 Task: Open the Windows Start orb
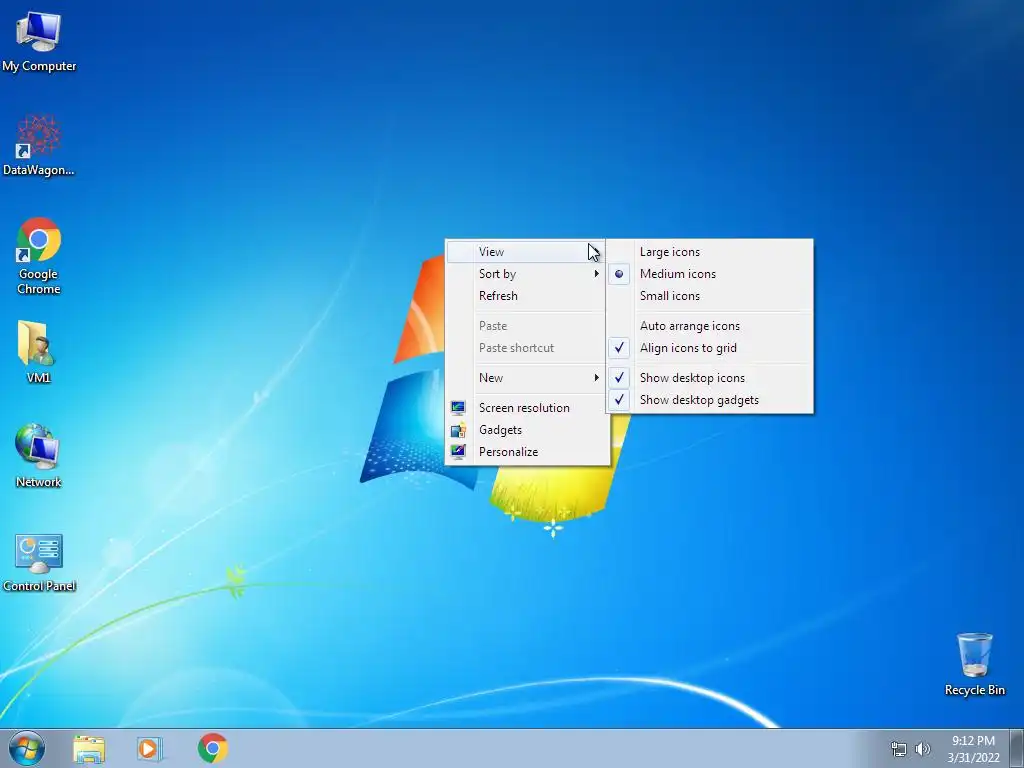pos(27,748)
